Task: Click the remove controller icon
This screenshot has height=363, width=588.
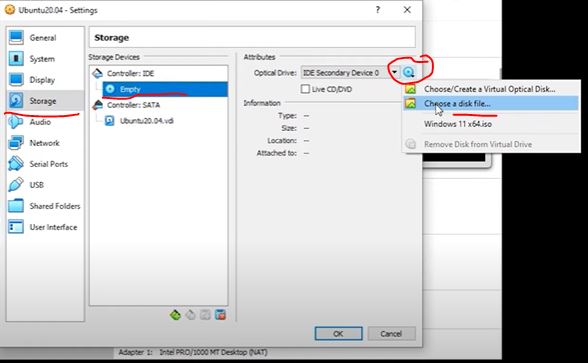Action: (190, 315)
